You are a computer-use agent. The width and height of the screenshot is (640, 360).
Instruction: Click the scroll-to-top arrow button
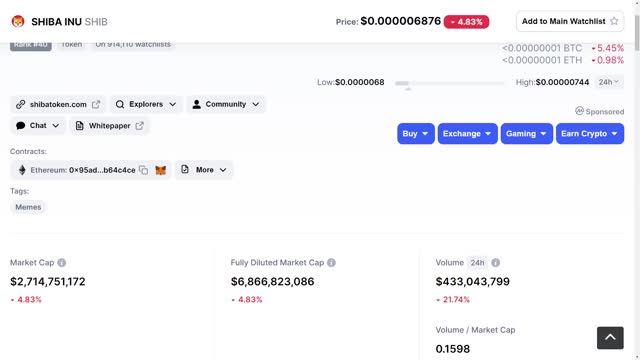point(610,338)
